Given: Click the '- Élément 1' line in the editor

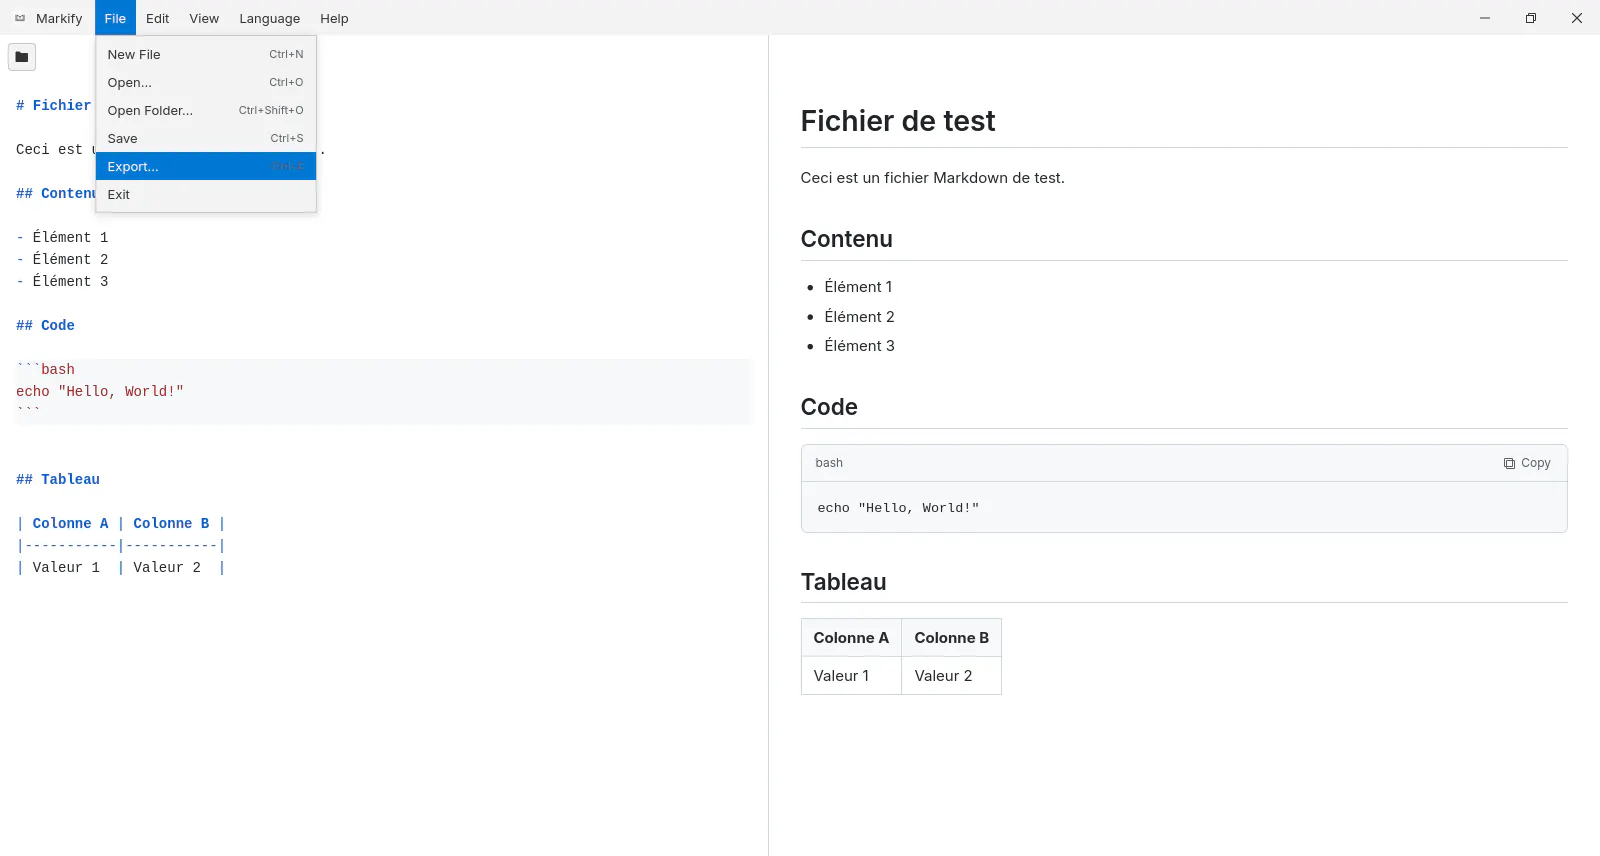Looking at the screenshot, I should click(62, 237).
